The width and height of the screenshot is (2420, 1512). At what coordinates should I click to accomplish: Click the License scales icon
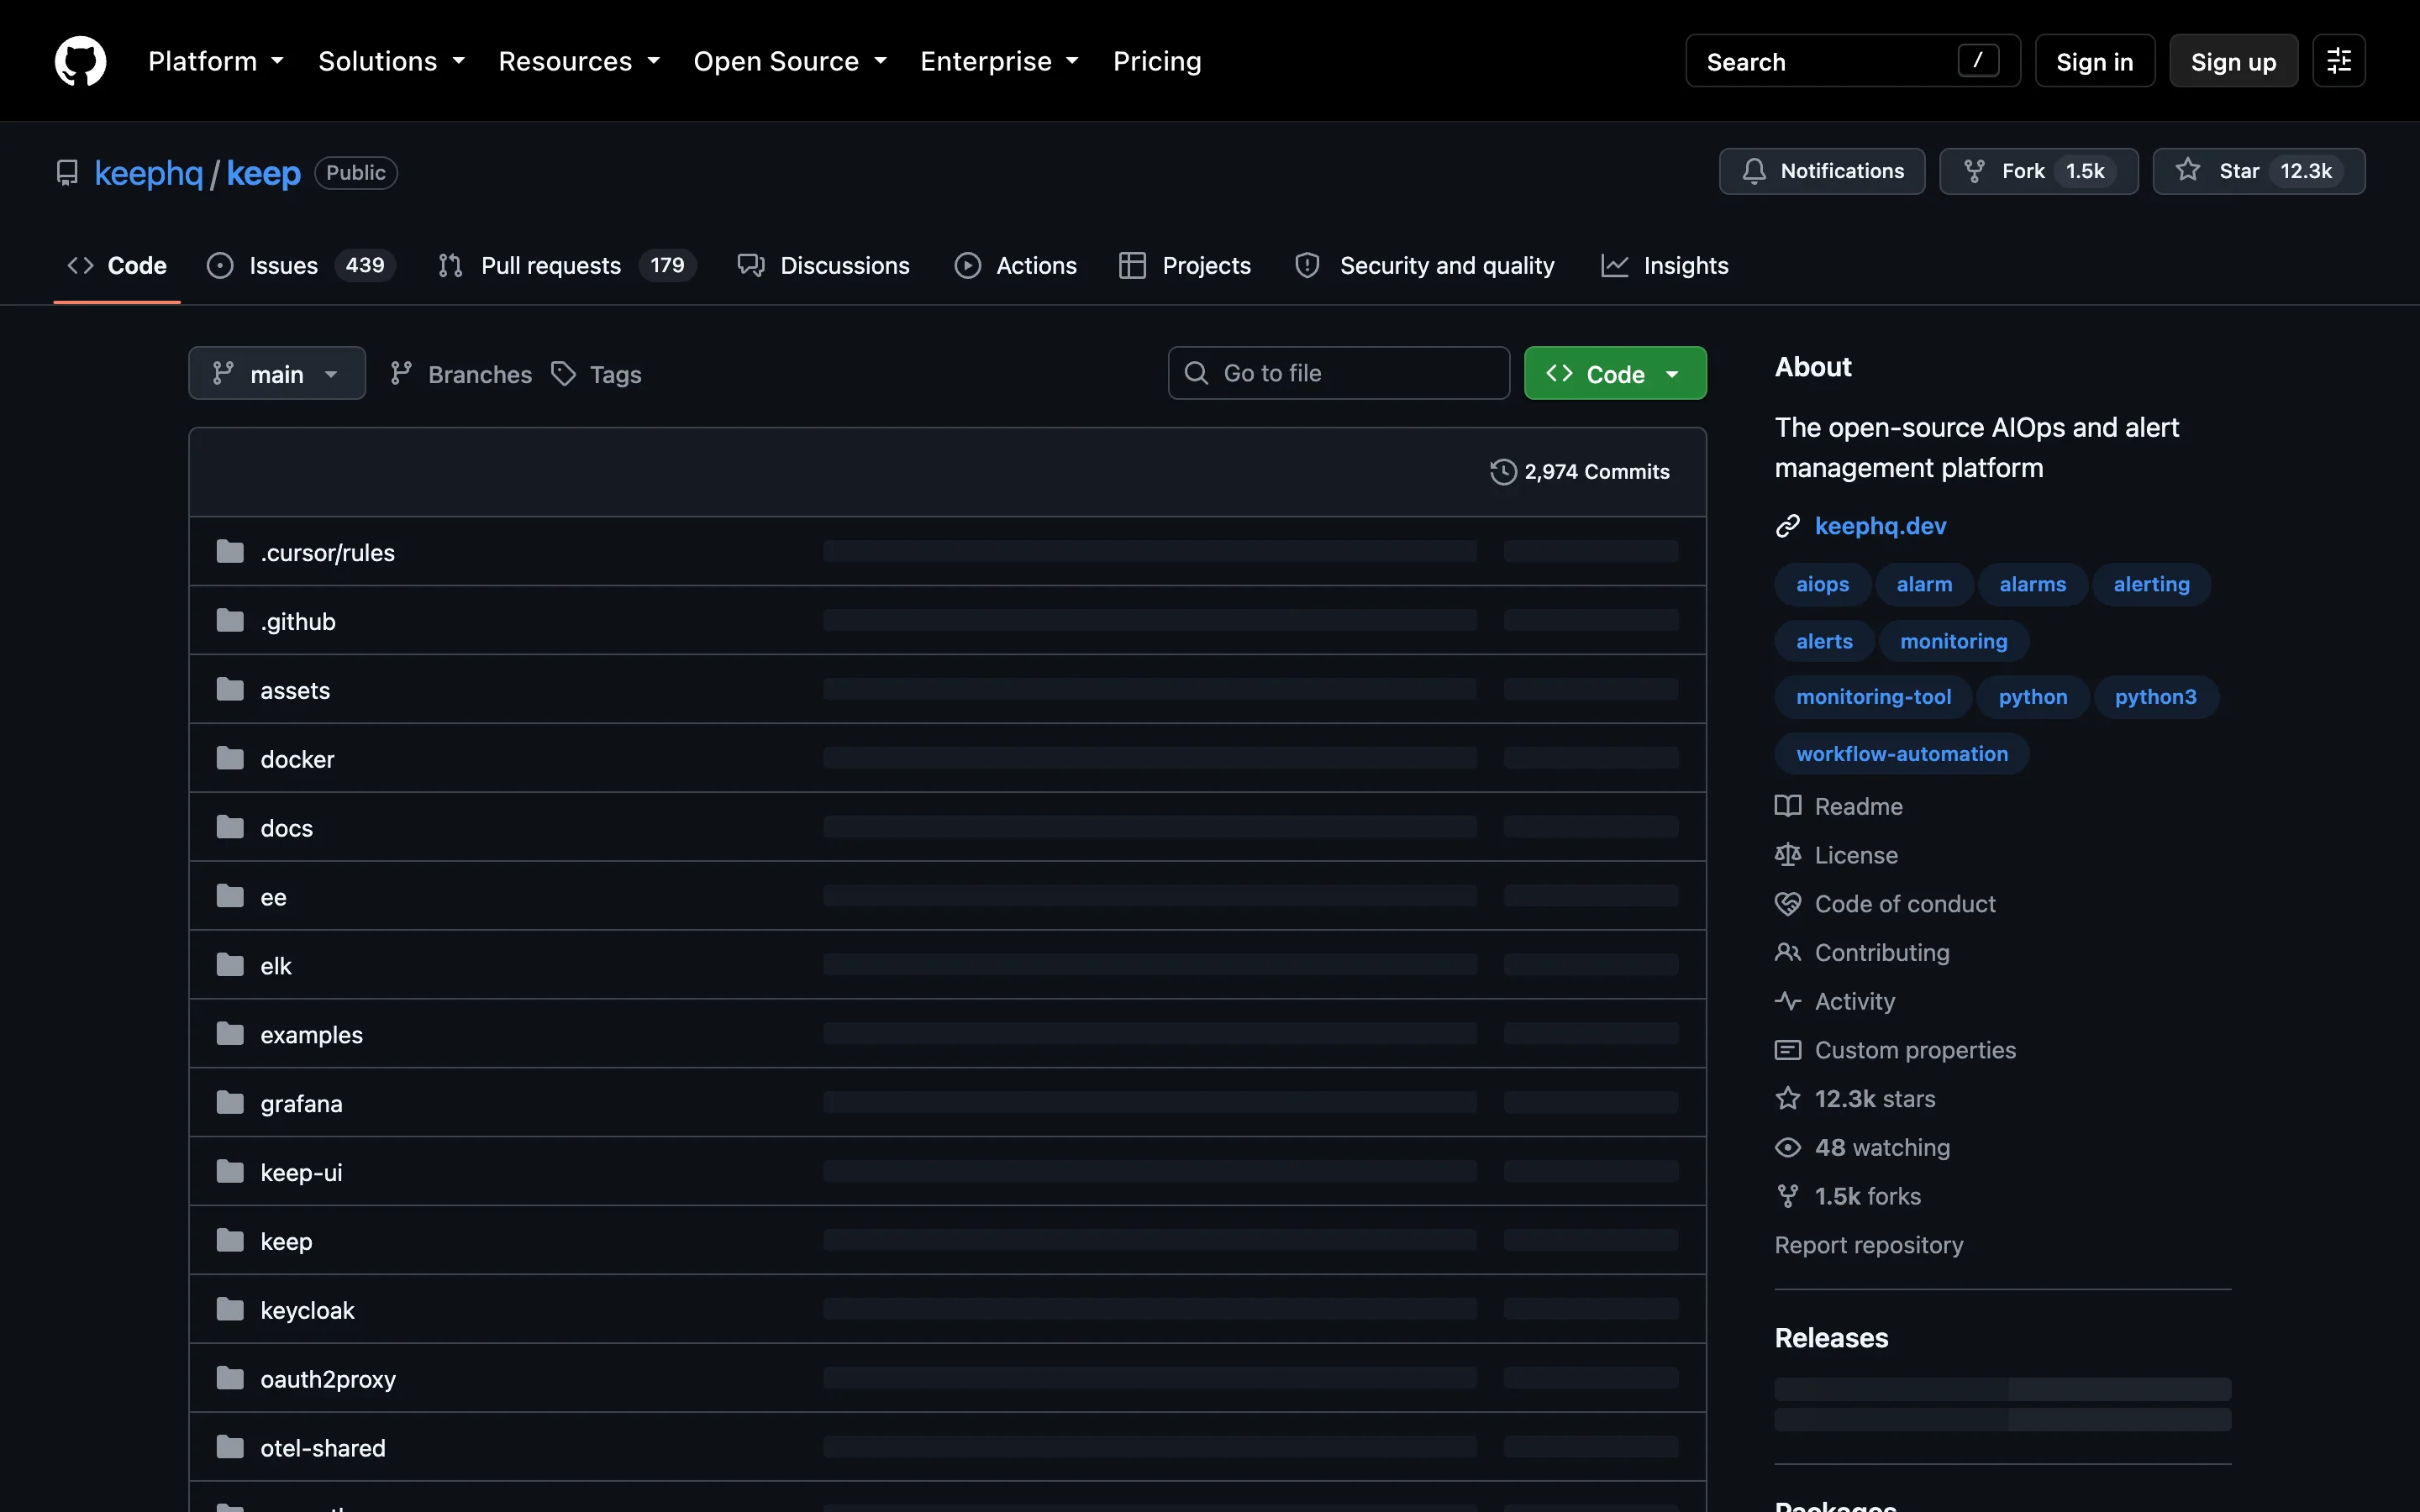(1788, 855)
